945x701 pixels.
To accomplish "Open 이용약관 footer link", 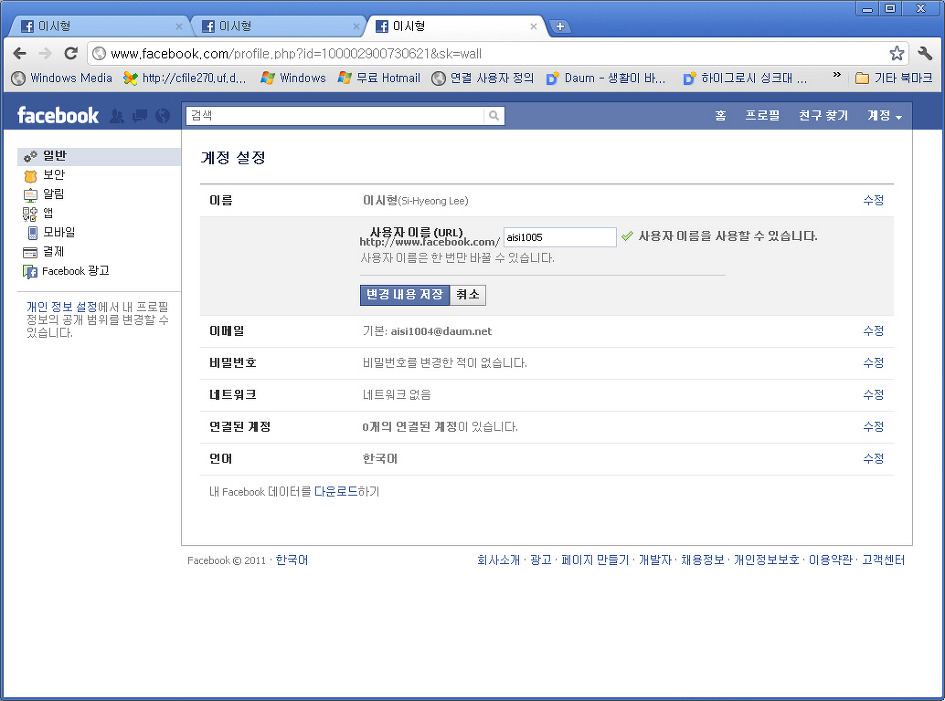I will coord(830,561).
